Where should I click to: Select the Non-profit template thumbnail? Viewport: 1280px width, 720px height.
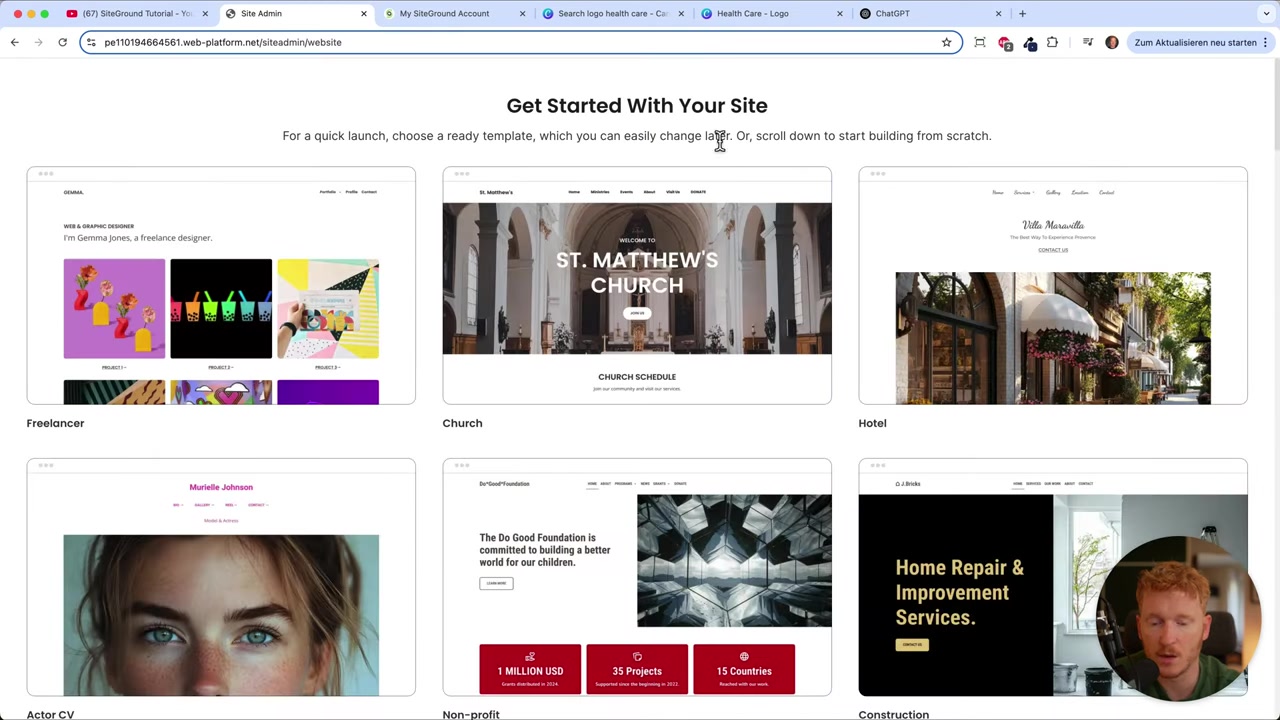637,577
